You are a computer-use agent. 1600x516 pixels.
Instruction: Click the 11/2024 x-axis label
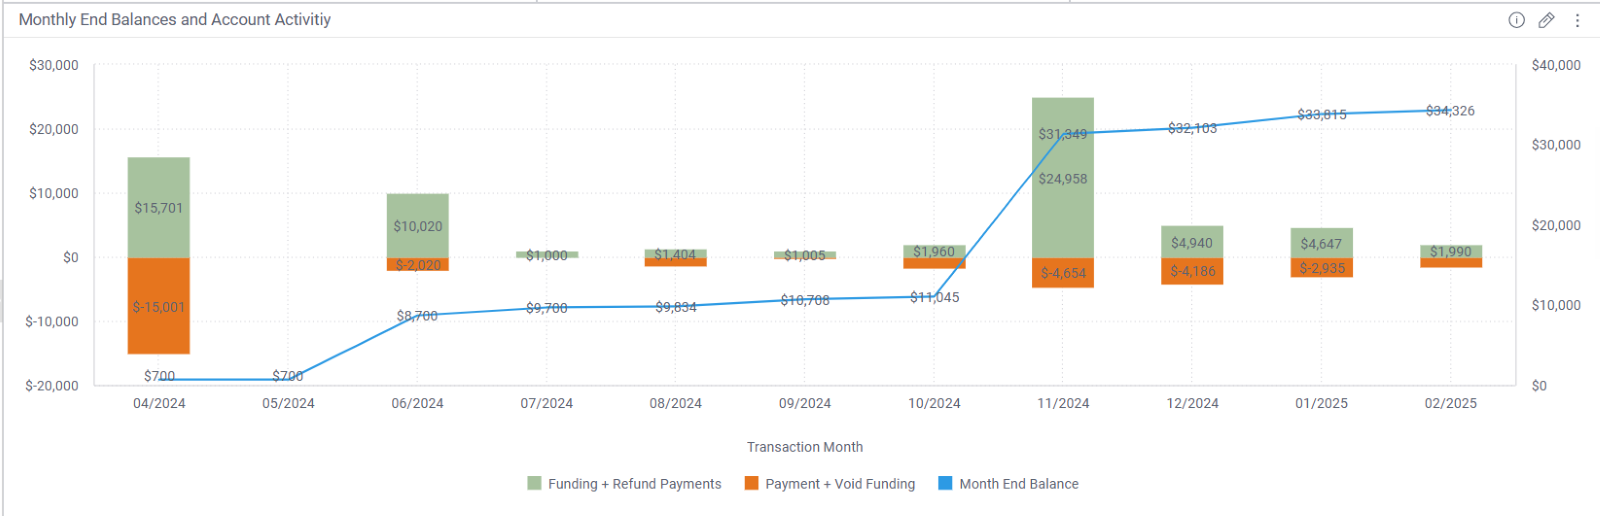[x=1063, y=403]
